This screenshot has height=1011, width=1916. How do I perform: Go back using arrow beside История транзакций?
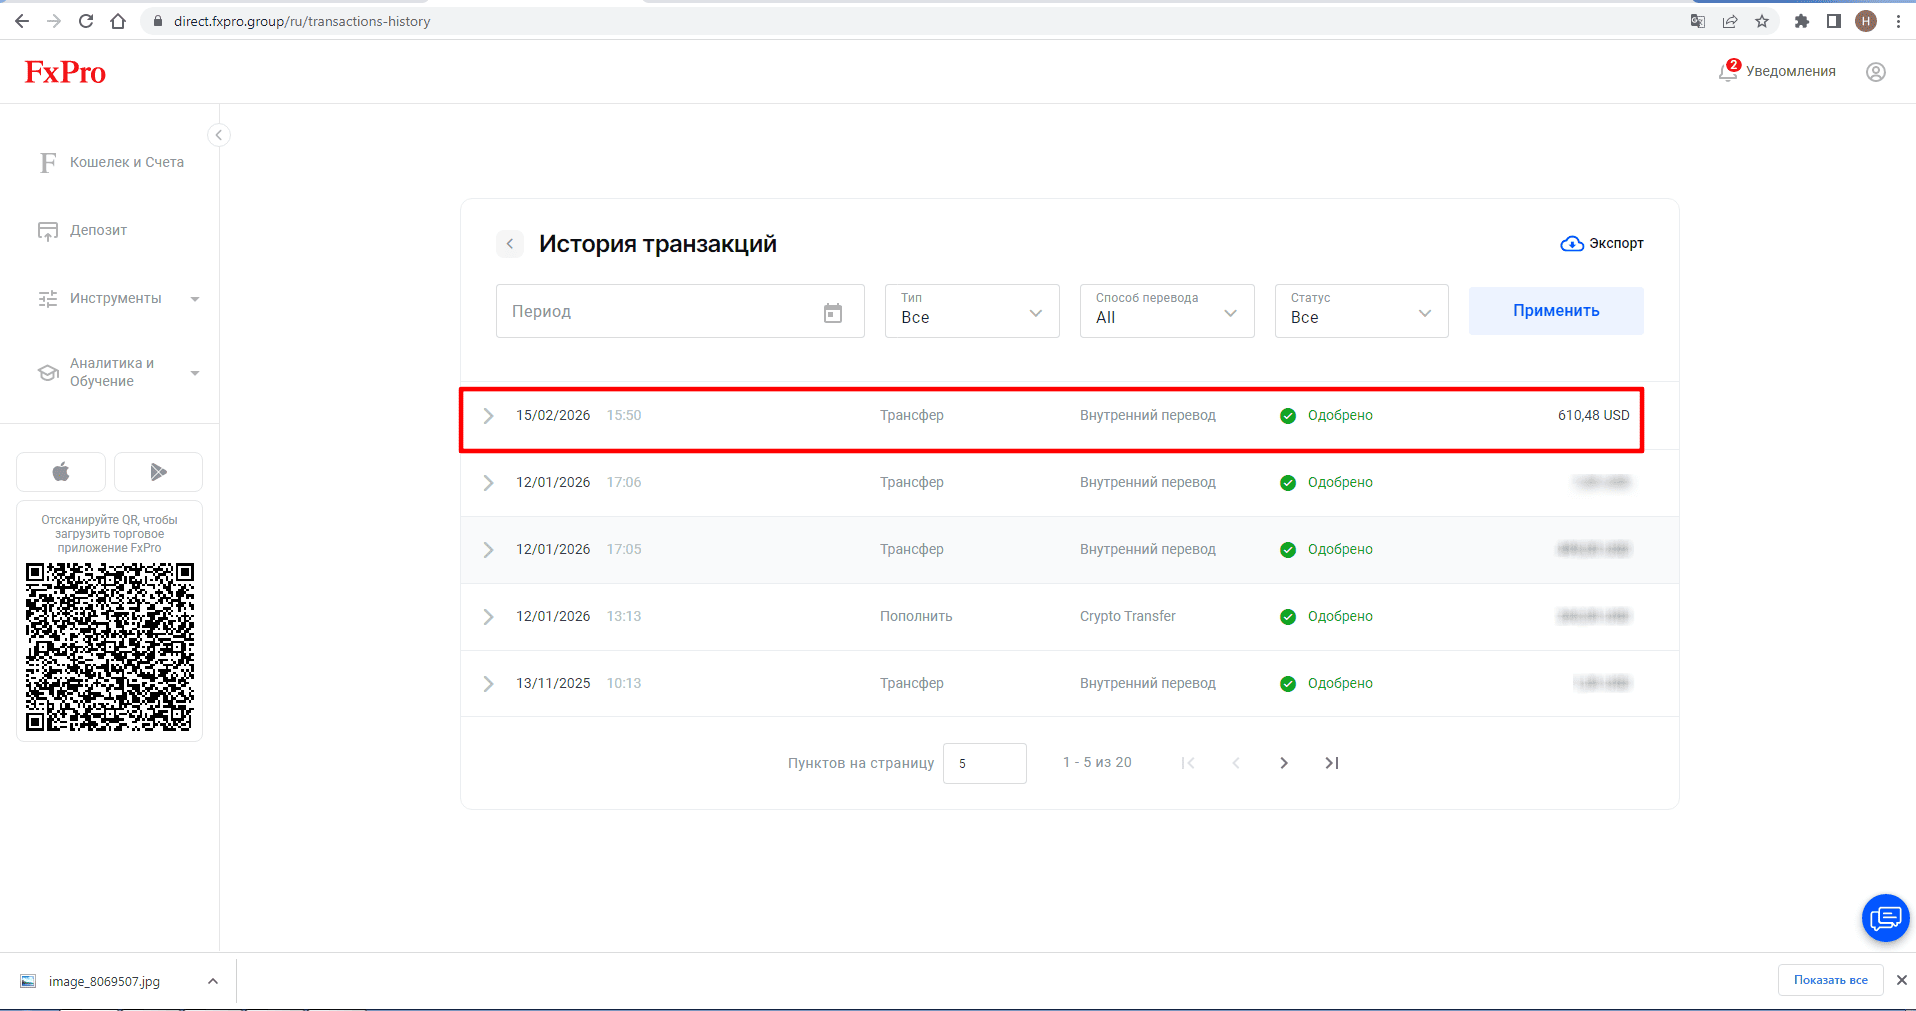[510, 244]
